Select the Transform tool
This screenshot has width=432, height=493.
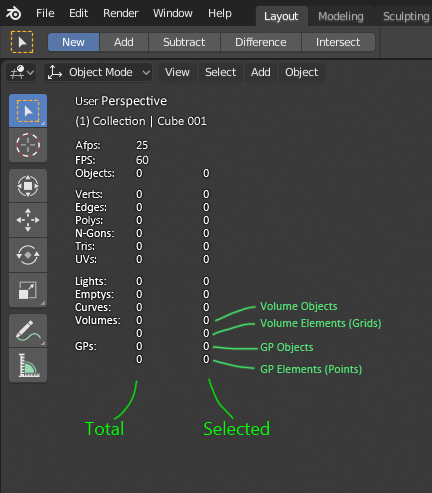click(28, 185)
